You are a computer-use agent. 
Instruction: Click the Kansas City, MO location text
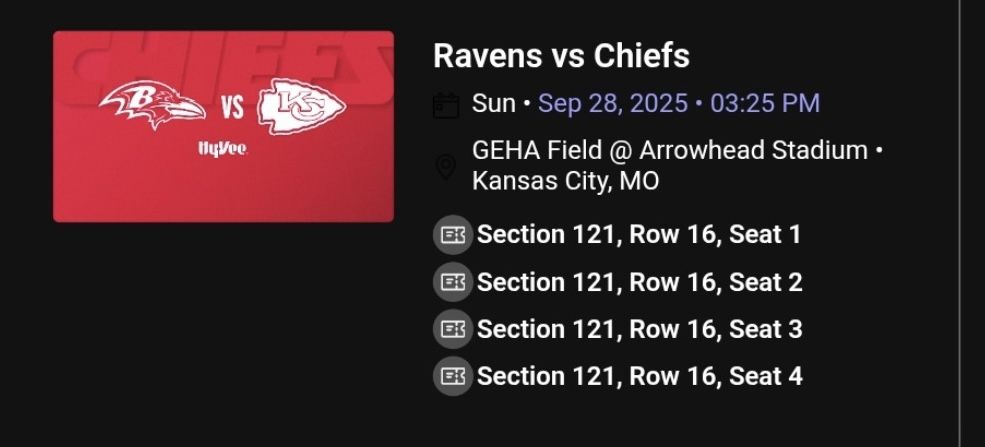click(x=565, y=182)
